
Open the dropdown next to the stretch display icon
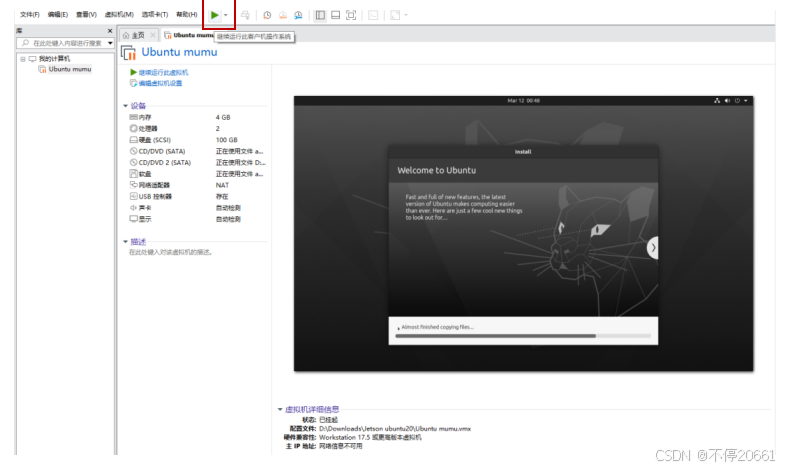click(406, 15)
